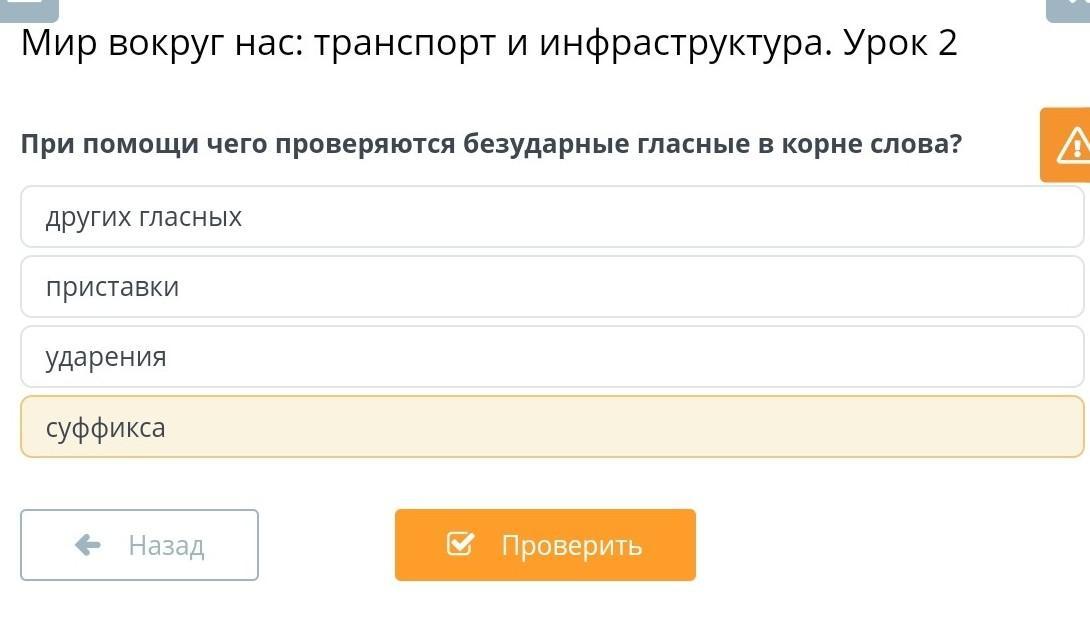Image resolution: width=1090 pixels, height=642 pixels.
Task: Click the lesson title "Мир вокруг нас"
Action: [162, 43]
